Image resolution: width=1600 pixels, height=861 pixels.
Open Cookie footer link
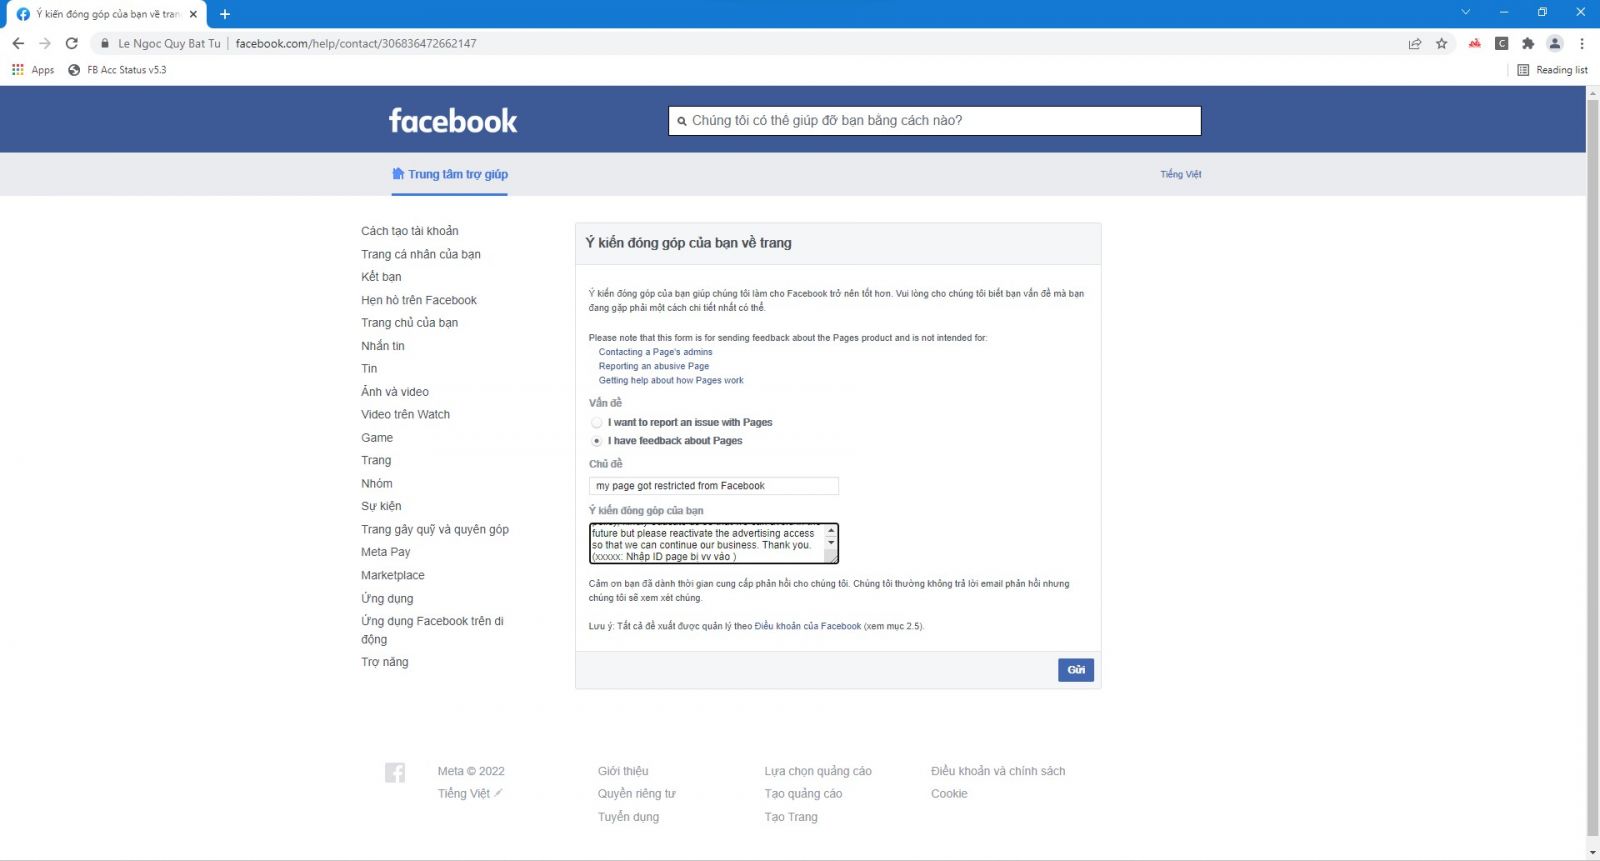pos(949,794)
